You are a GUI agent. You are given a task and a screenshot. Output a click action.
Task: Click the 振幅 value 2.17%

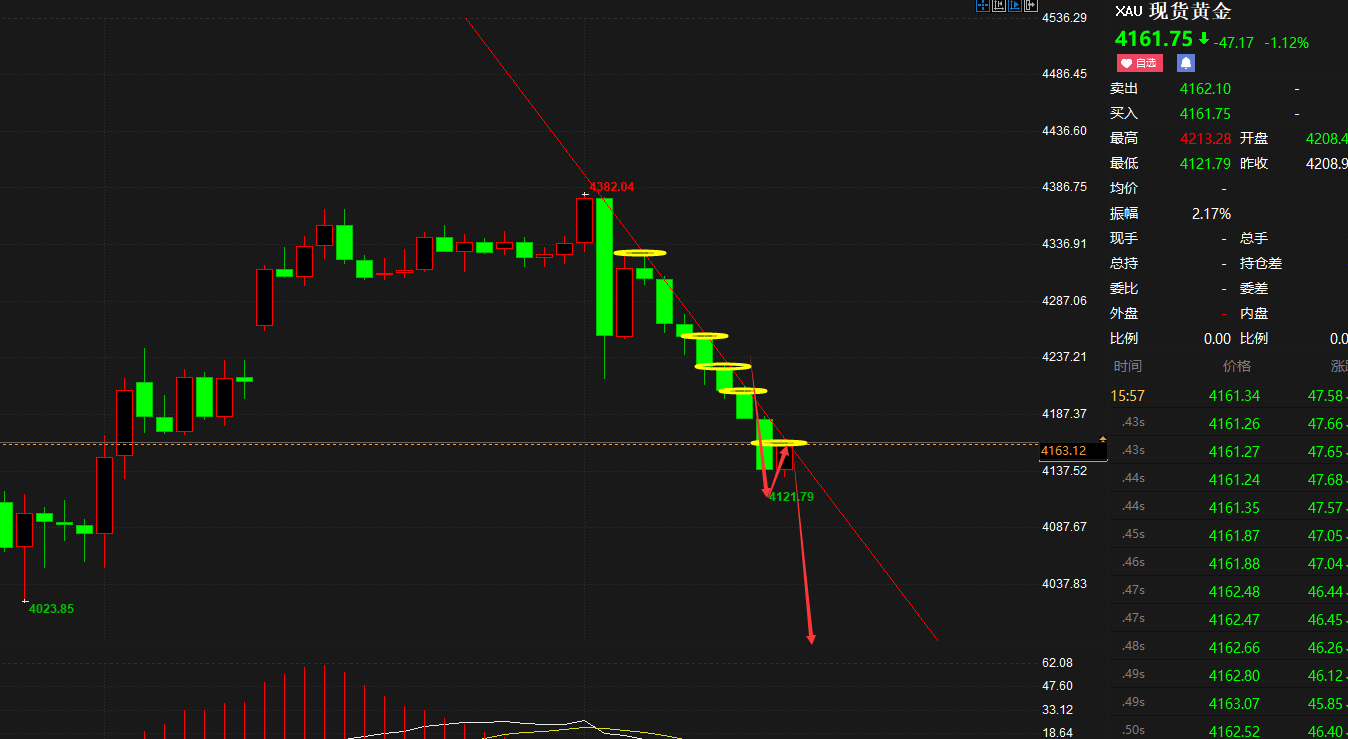(x=1211, y=214)
